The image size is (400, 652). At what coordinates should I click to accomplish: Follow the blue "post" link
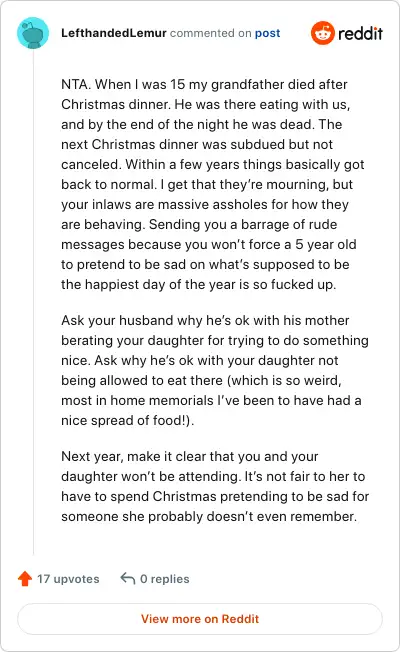click(x=267, y=33)
